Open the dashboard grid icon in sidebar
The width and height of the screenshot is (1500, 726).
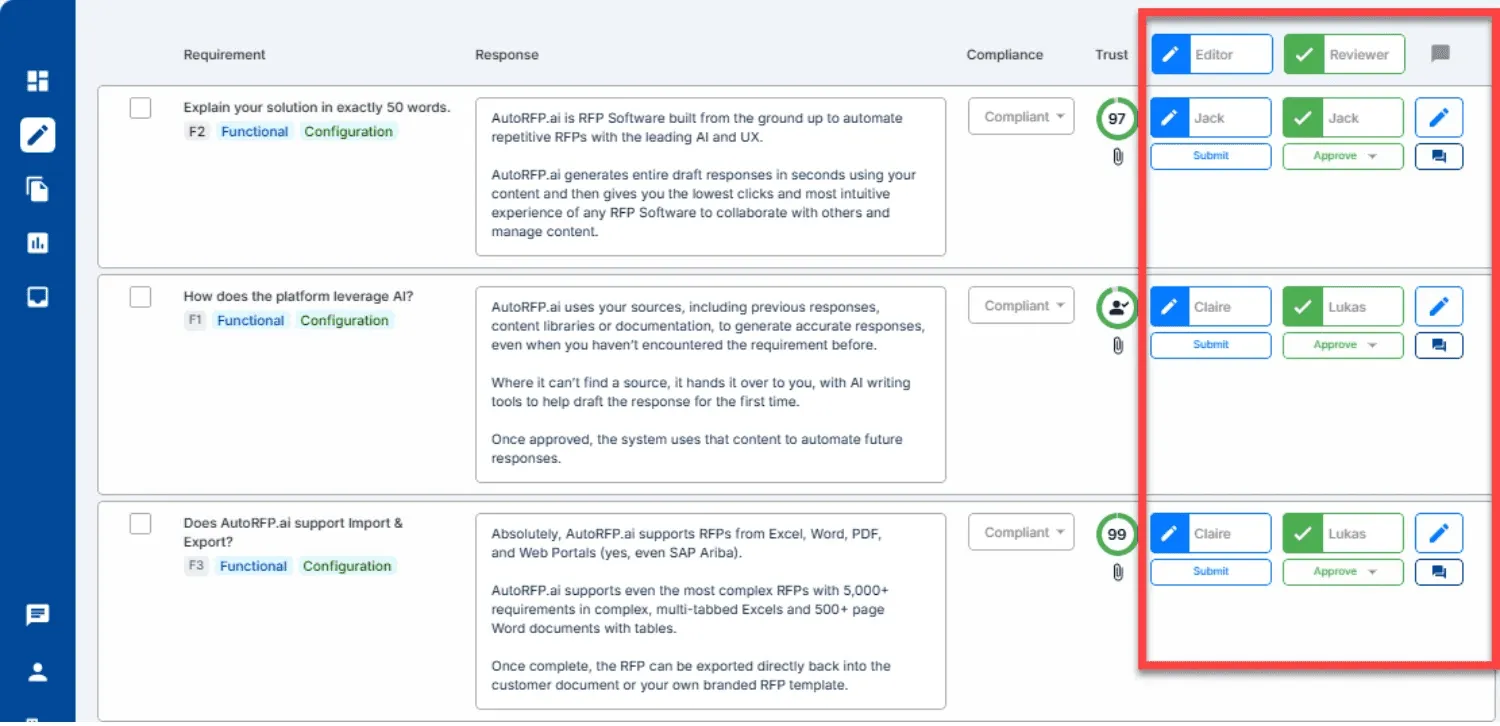[x=37, y=81]
